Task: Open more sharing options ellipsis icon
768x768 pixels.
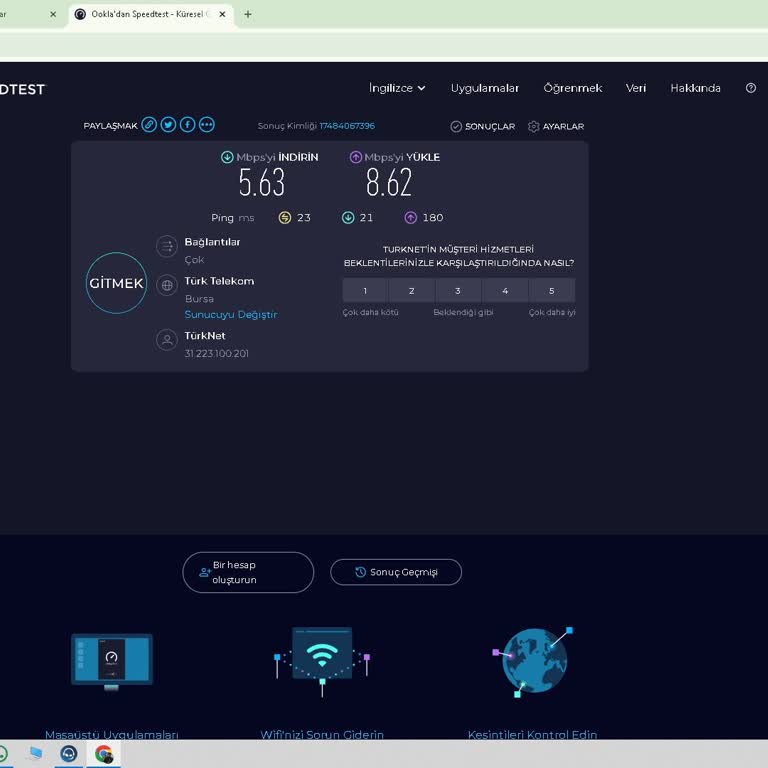Action: click(x=206, y=125)
